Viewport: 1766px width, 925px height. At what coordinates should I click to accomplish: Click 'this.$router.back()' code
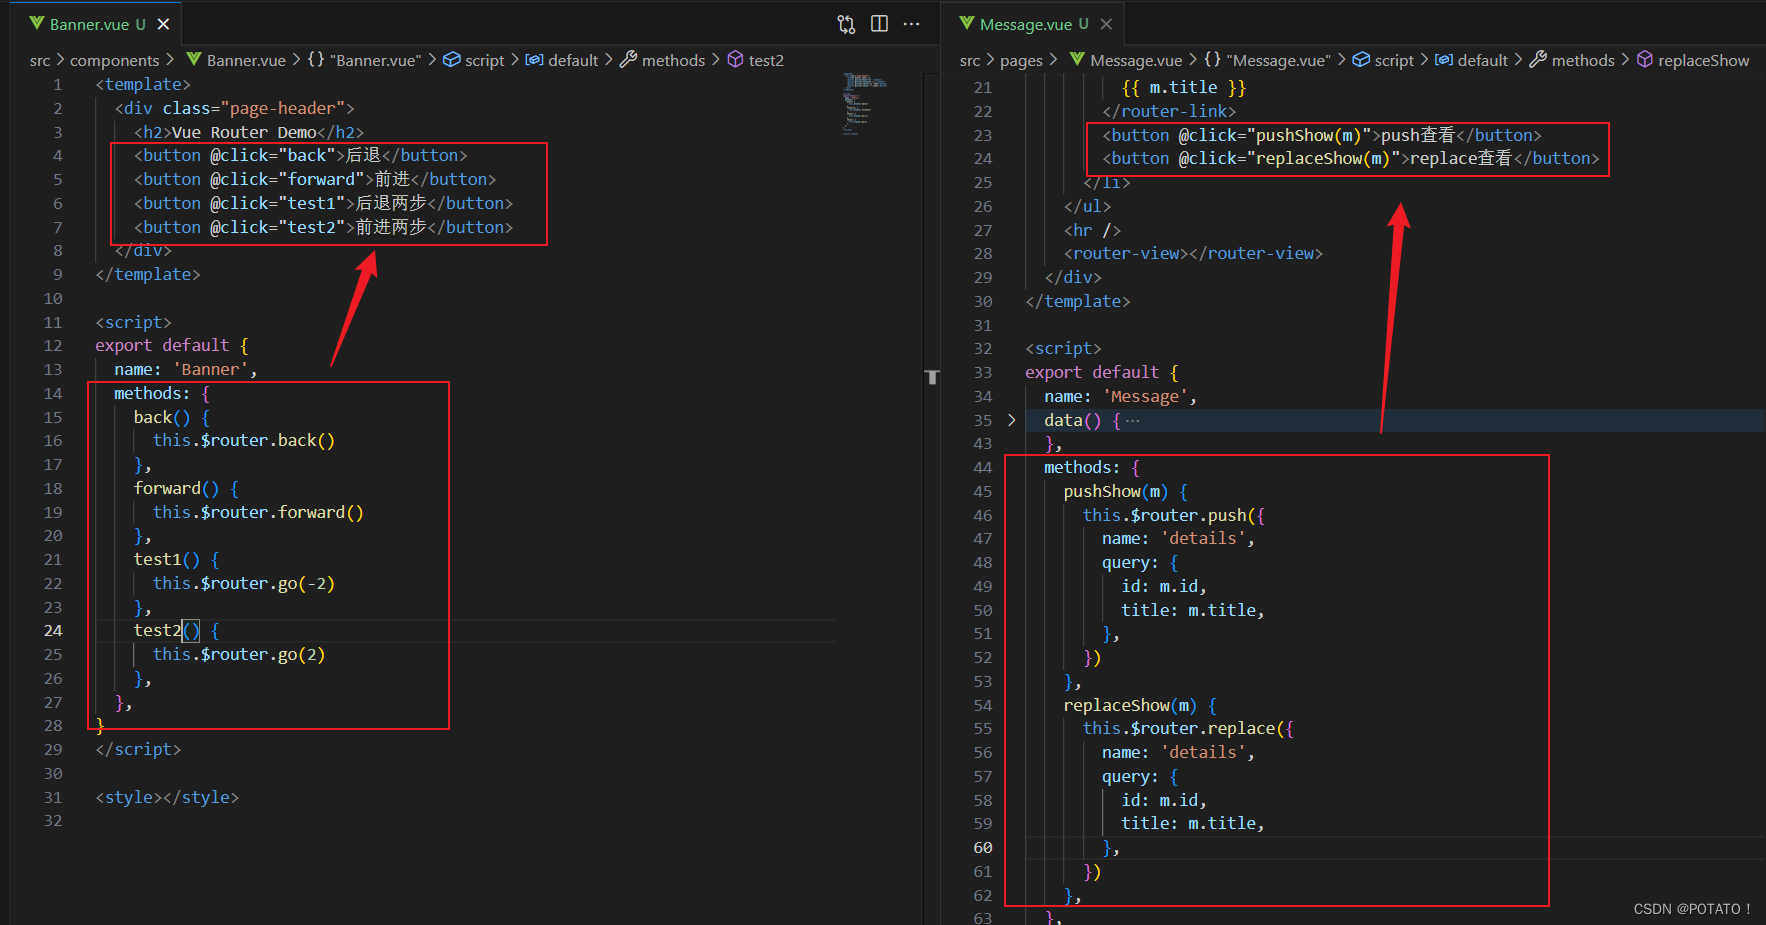244,440
